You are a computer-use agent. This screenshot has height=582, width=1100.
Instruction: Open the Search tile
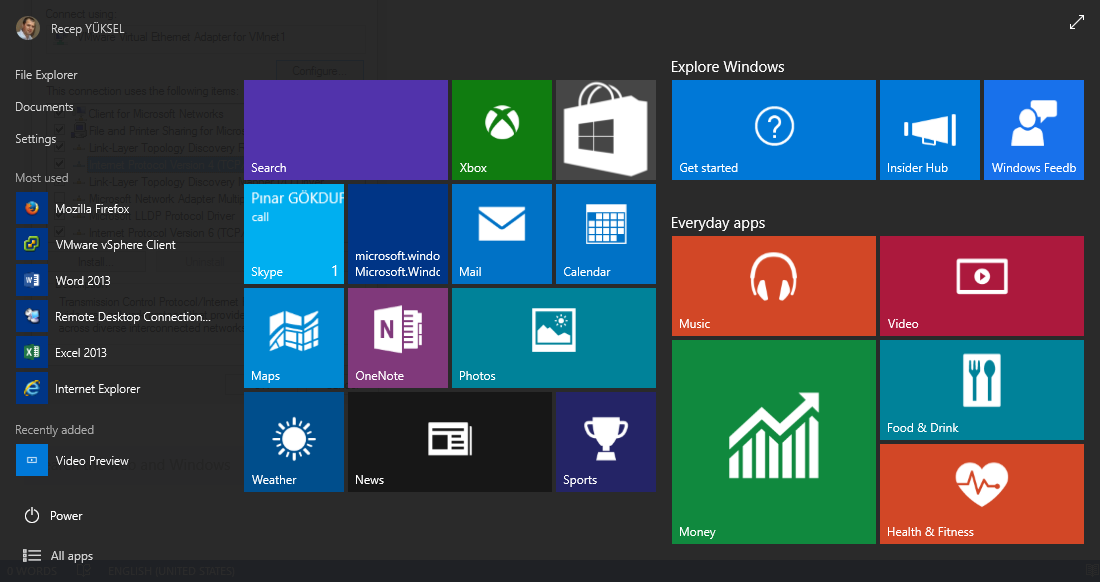346,130
